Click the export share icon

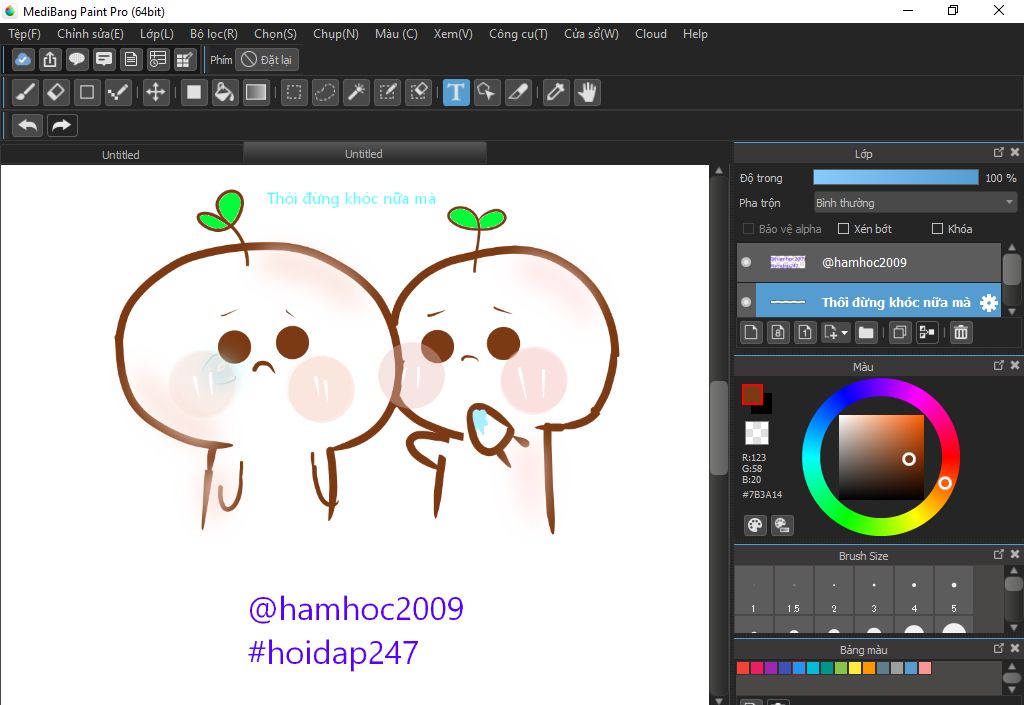click(50, 60)
